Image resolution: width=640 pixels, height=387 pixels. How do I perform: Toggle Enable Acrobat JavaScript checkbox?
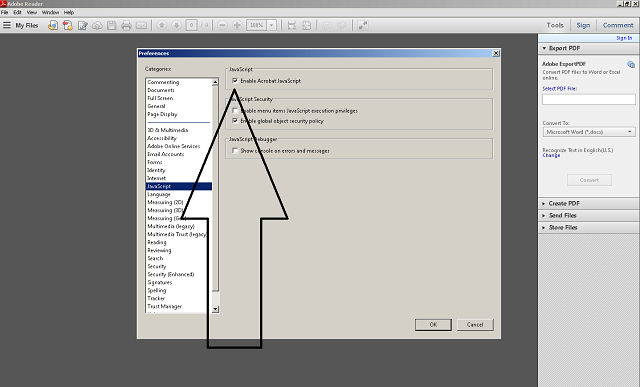point(235,81)
